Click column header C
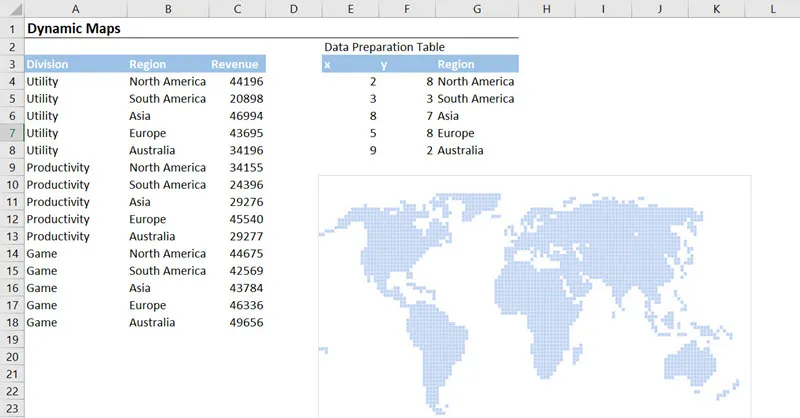Image resolution: width=800 pixels, height=418 pixels. tap(237, 9)
